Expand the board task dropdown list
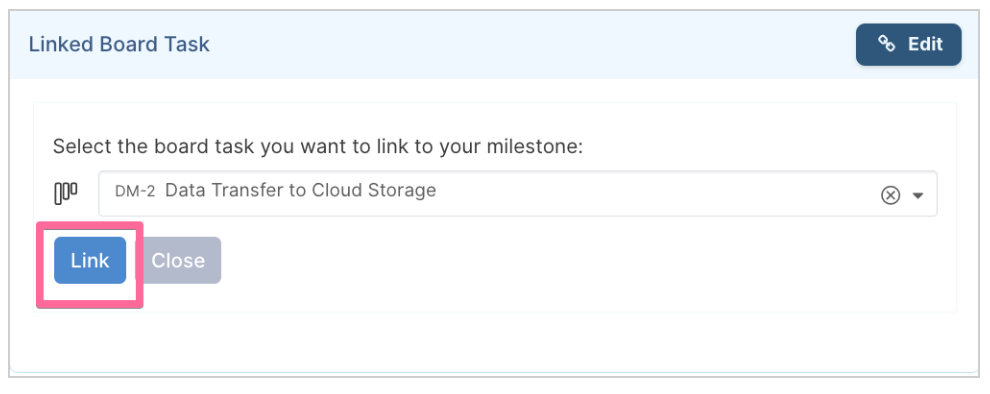The height and width of the screenshot is (394, 990). [x=918, y=196]
